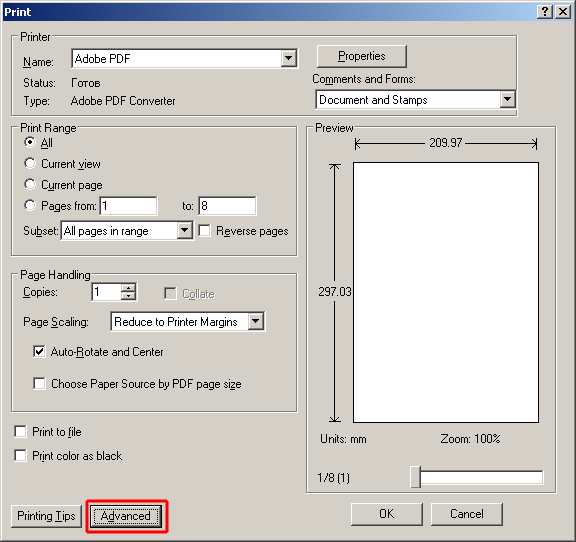Image resolution: width=576 pixels, height=542 pixels.
Task: Click the page preview thumbnail
Action: [x=446, y=292]
